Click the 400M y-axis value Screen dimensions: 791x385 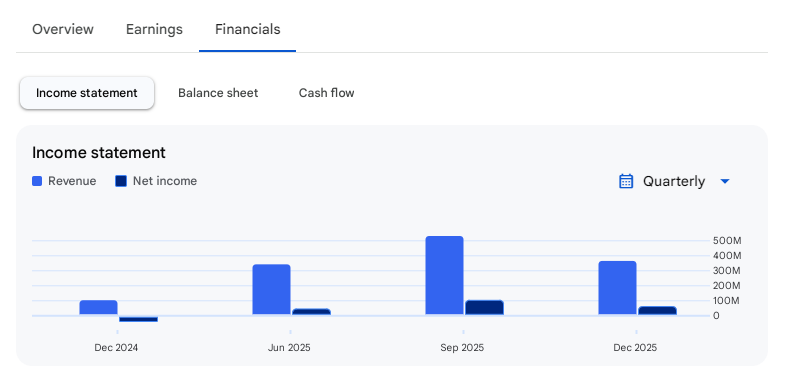(x=727, y=256)
